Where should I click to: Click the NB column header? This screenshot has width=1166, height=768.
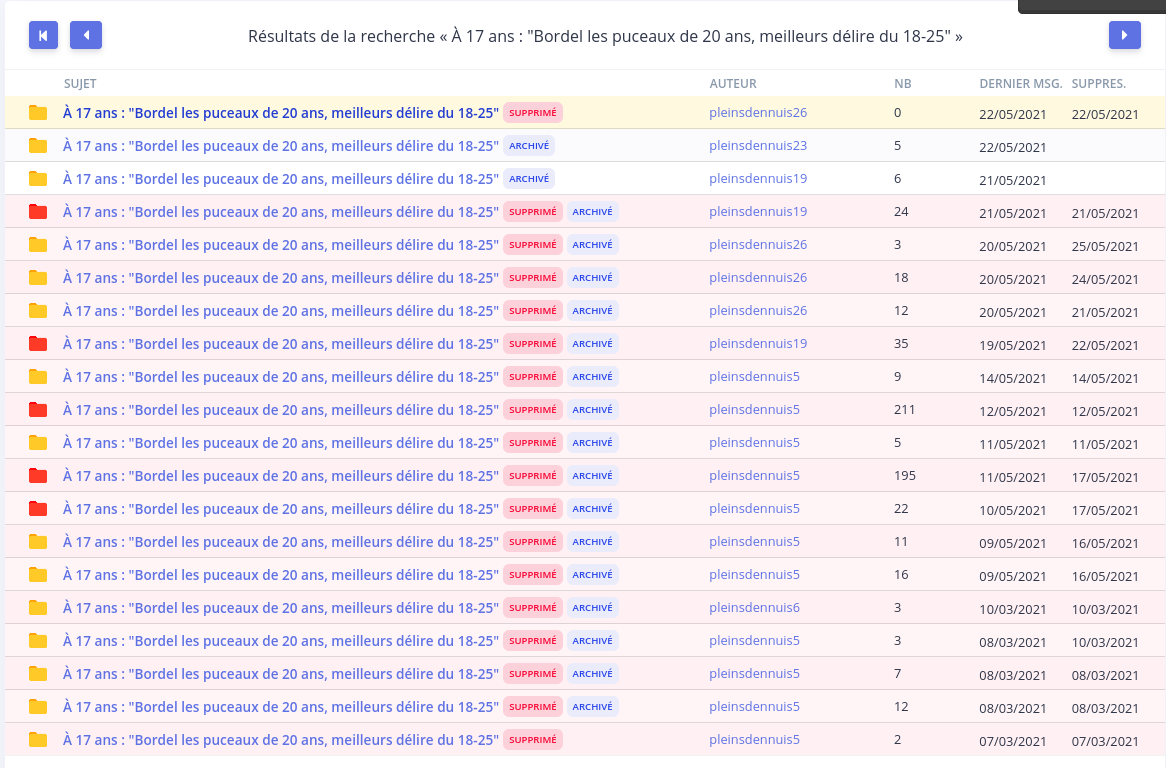[903, 84]
